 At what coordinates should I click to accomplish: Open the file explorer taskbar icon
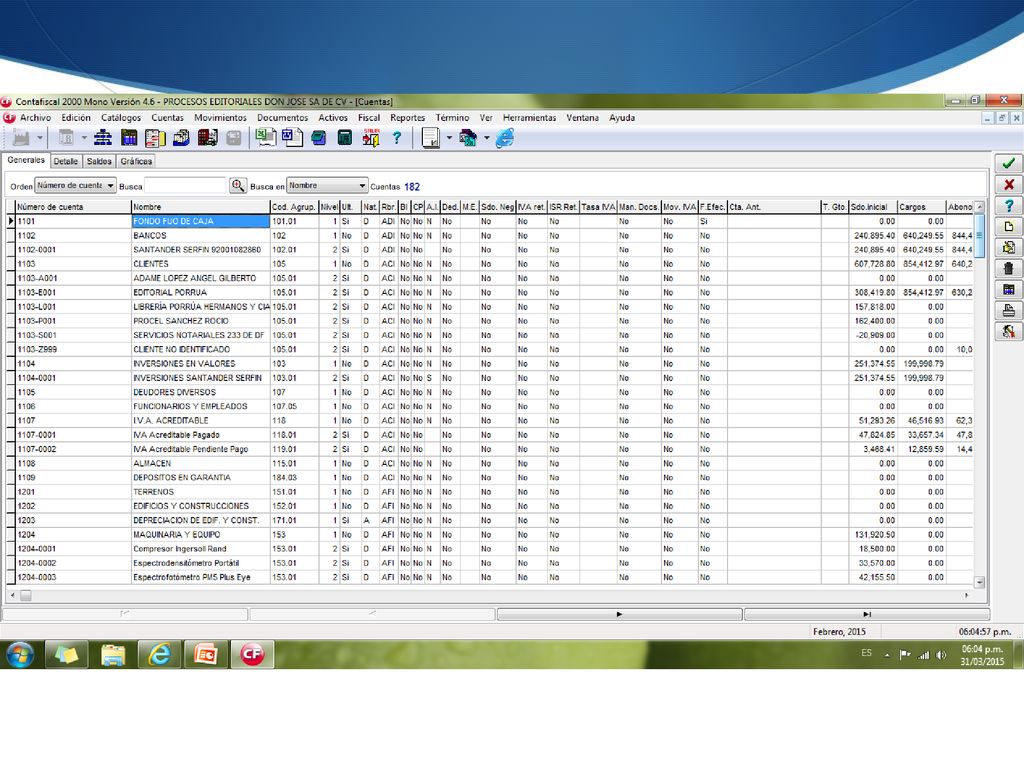click(113, 654)
